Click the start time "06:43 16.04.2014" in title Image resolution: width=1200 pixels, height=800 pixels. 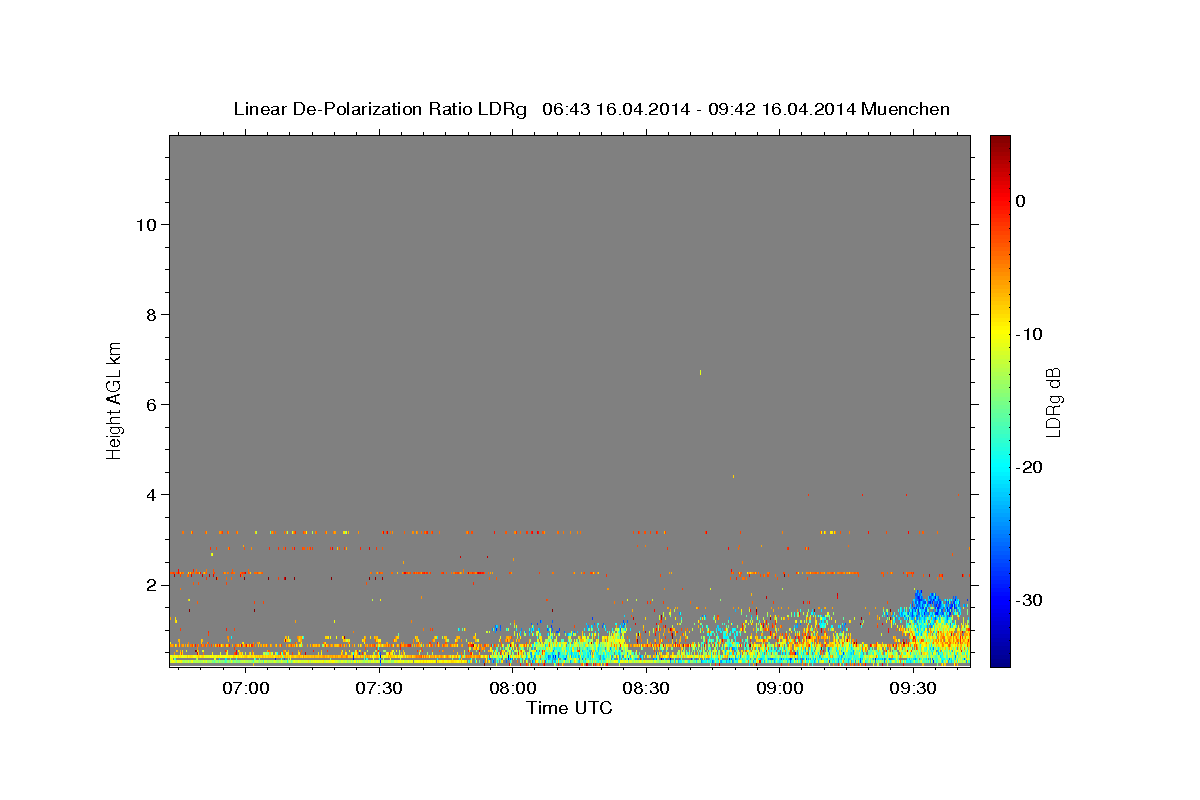point(615,109)
